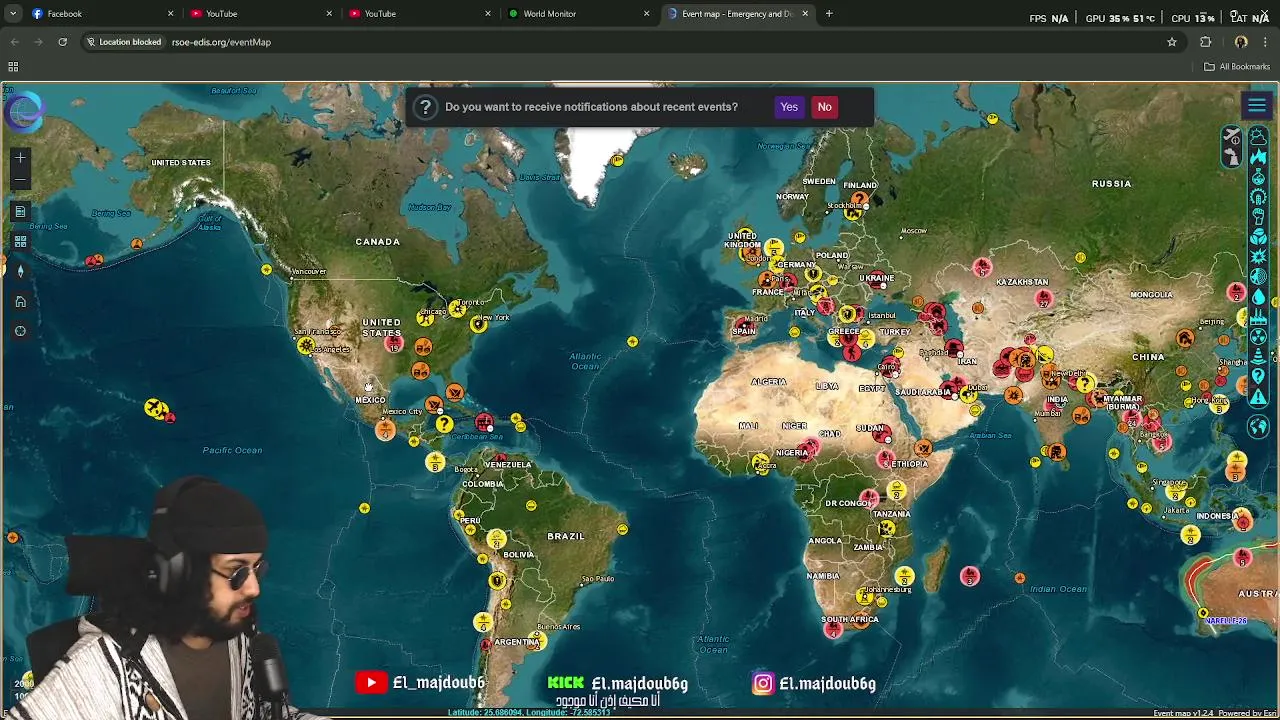Open the hamburger menu on the map
The width and height of the screenshot is (1280, 720).
pyautogui.click(x=1257, y=106)
